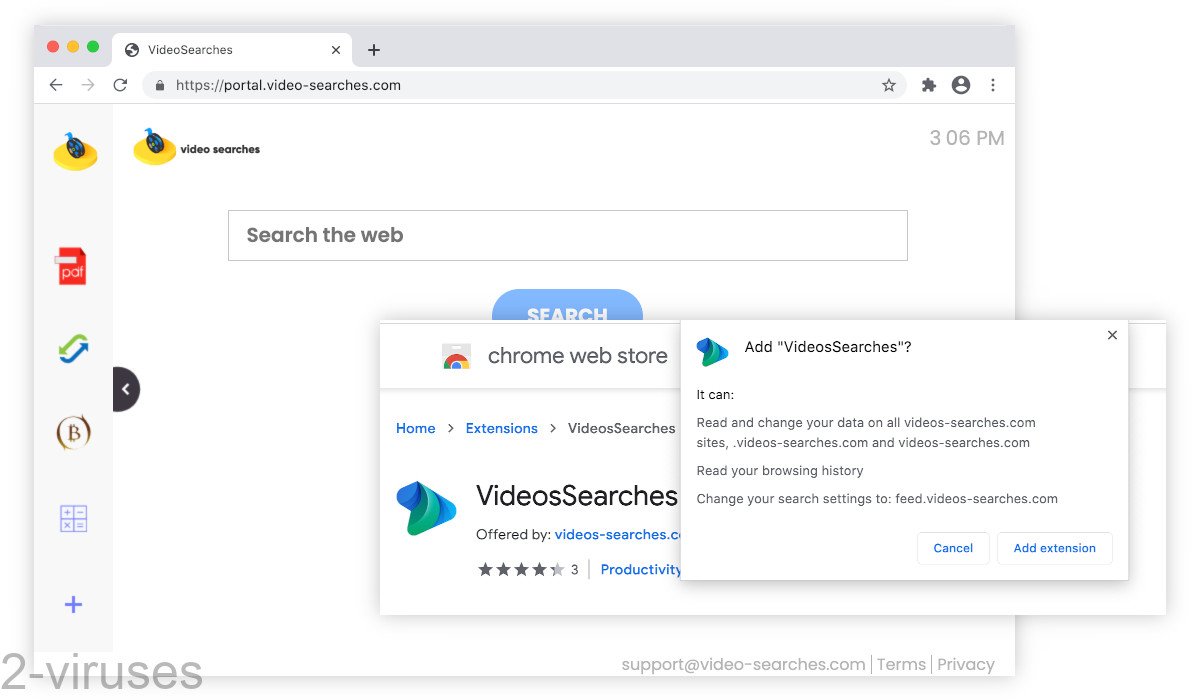Click the Bitcoin sidebar icon
Image resolution: width=1200 pixels, height=700 pixels.
(73, 432)
